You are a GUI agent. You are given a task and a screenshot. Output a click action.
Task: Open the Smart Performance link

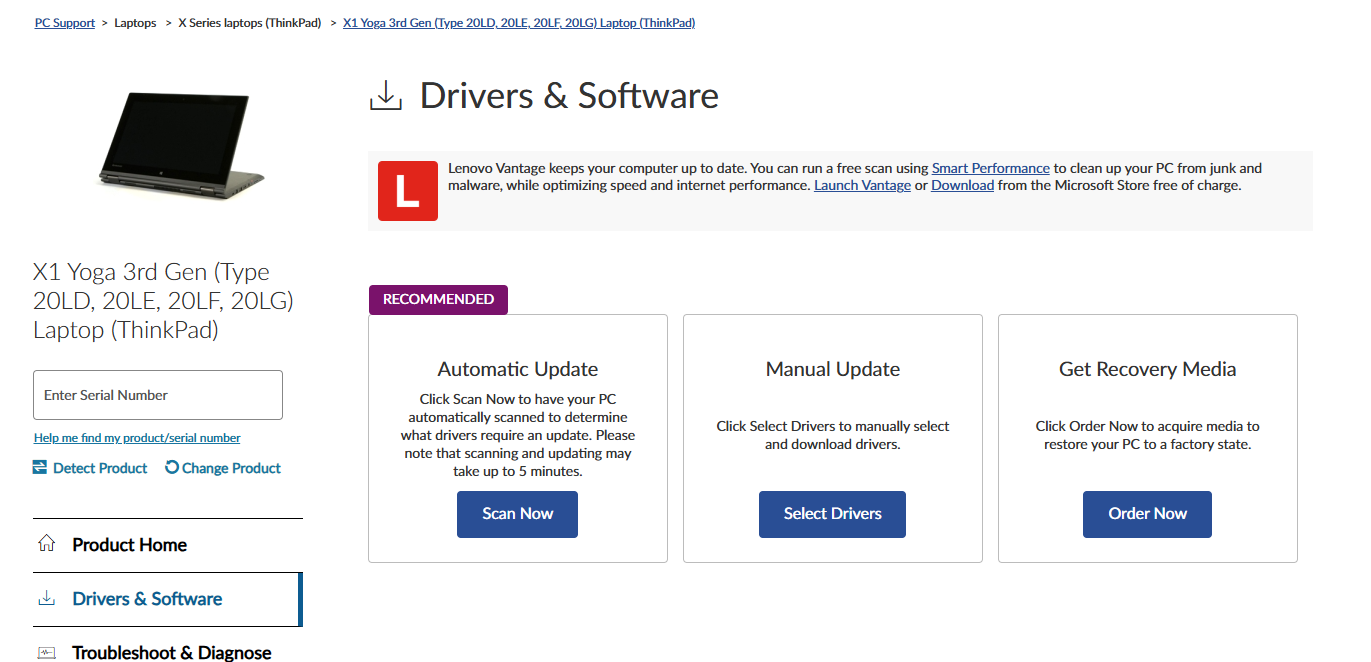click(x=991, y=168)
